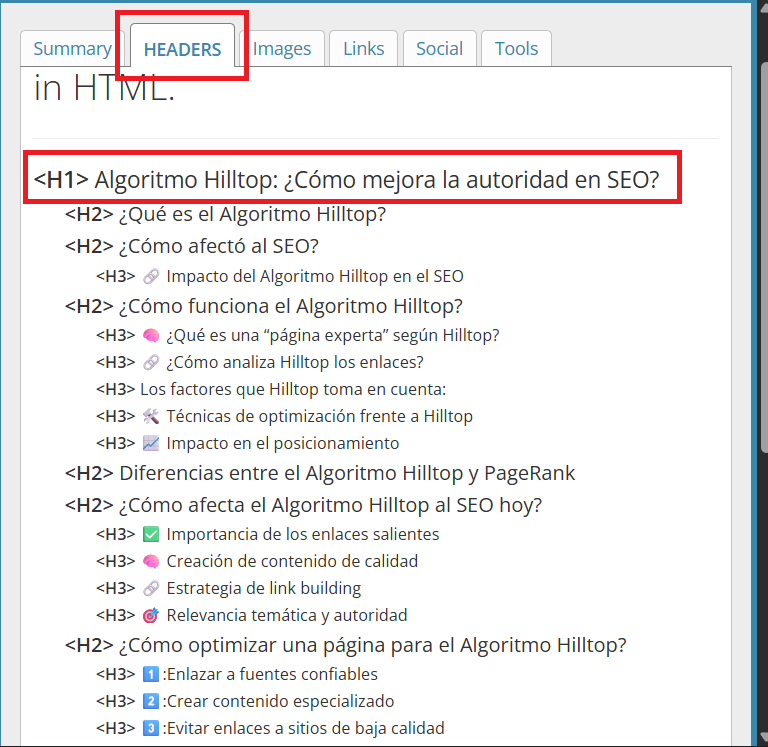This screenshot has width=768, height=747.
Task: Click the number 3 icon by Evitar enlaces
Action: (151, 728)
